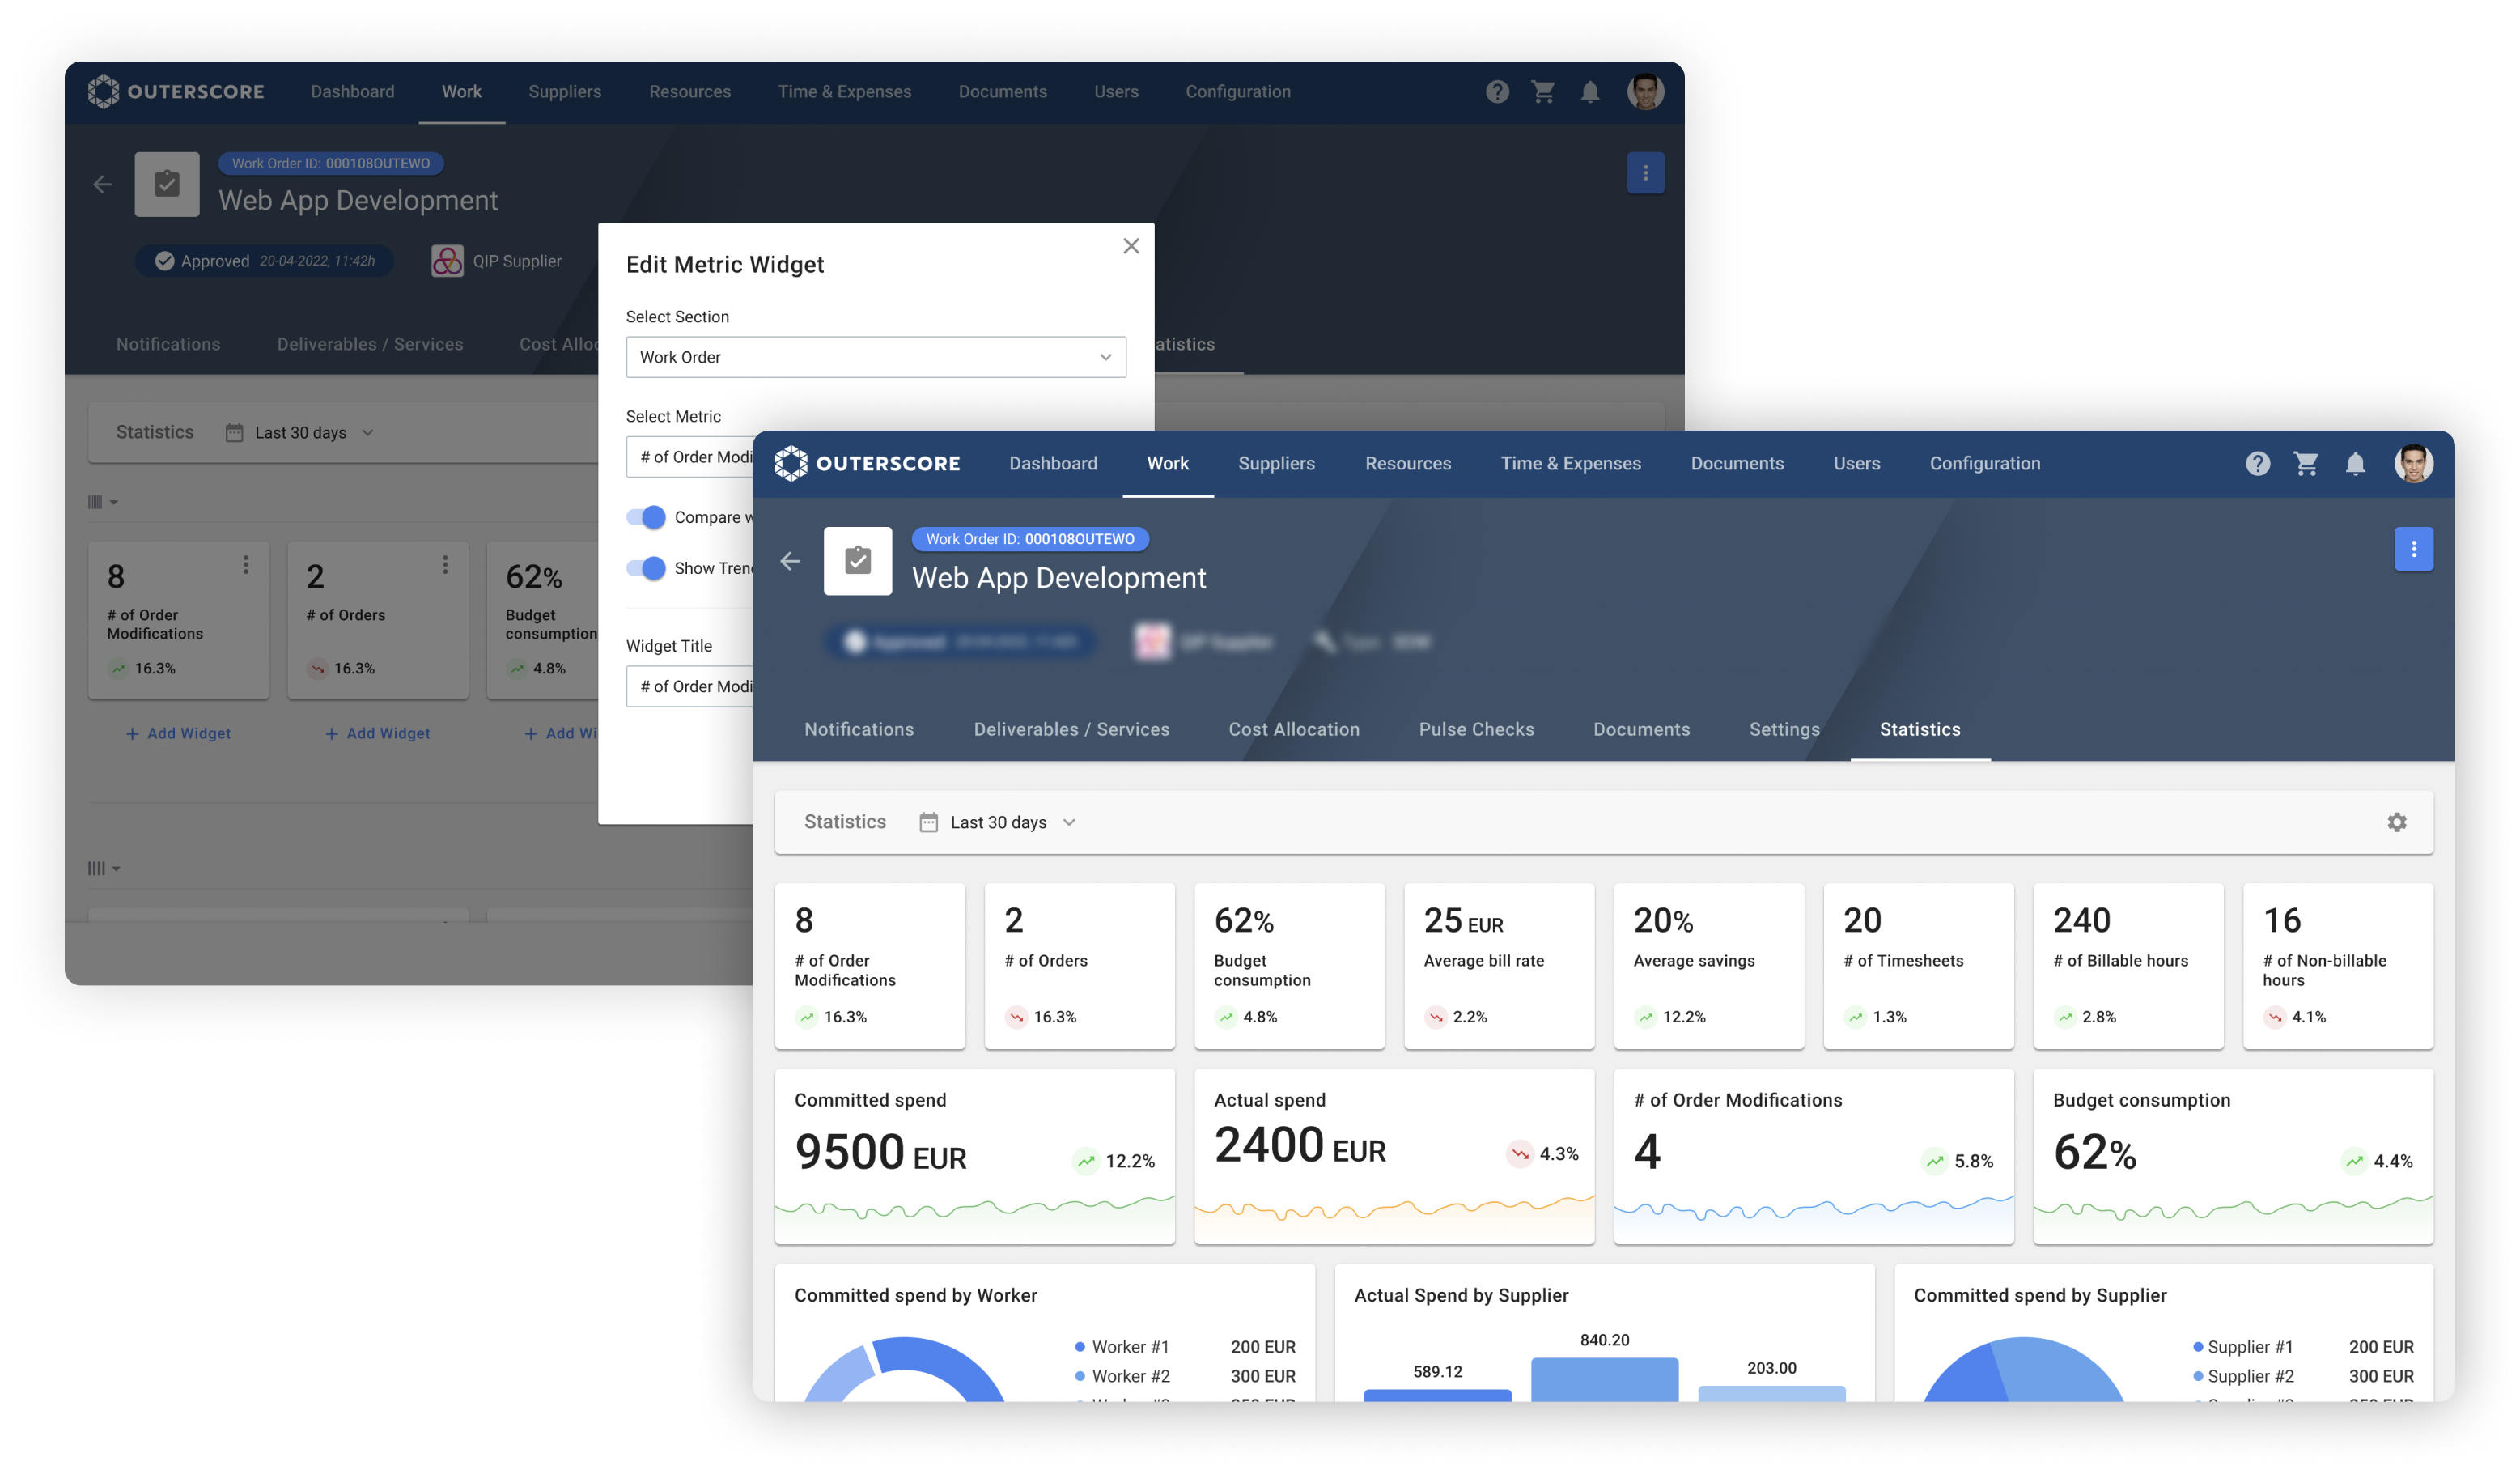Open blue three-dot menu in front window

pyautogui.click(x=2413, y=549)
